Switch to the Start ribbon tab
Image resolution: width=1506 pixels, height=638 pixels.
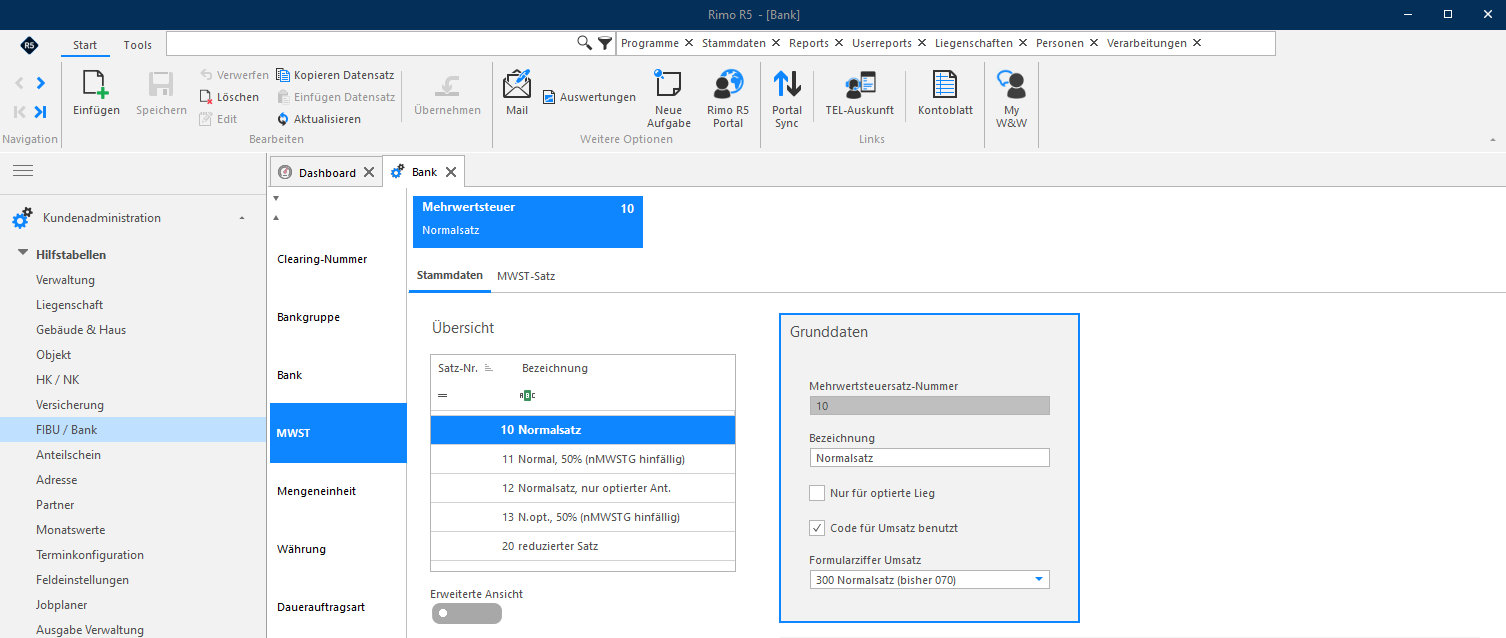pos(85,45)
